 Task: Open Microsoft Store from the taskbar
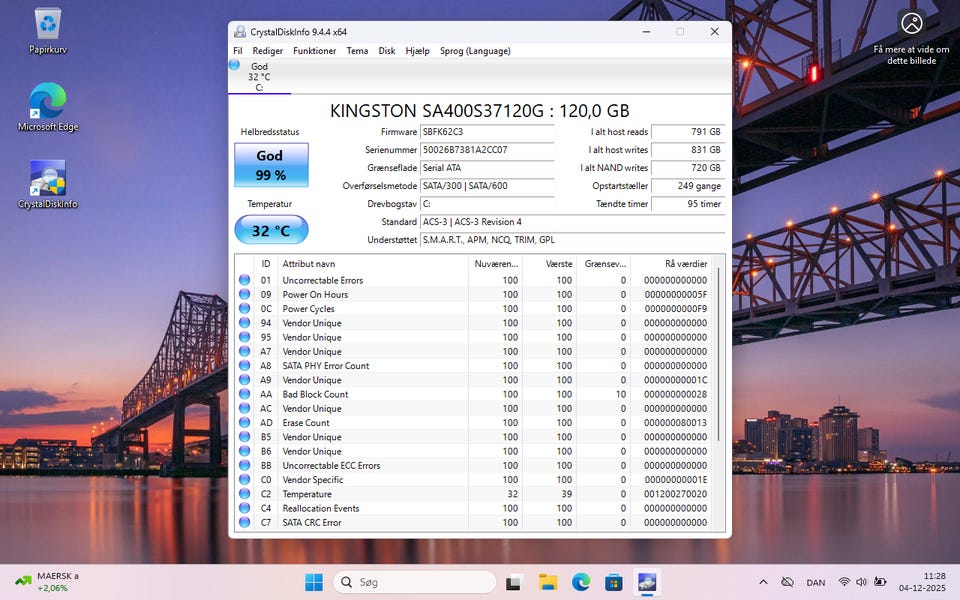614,582
